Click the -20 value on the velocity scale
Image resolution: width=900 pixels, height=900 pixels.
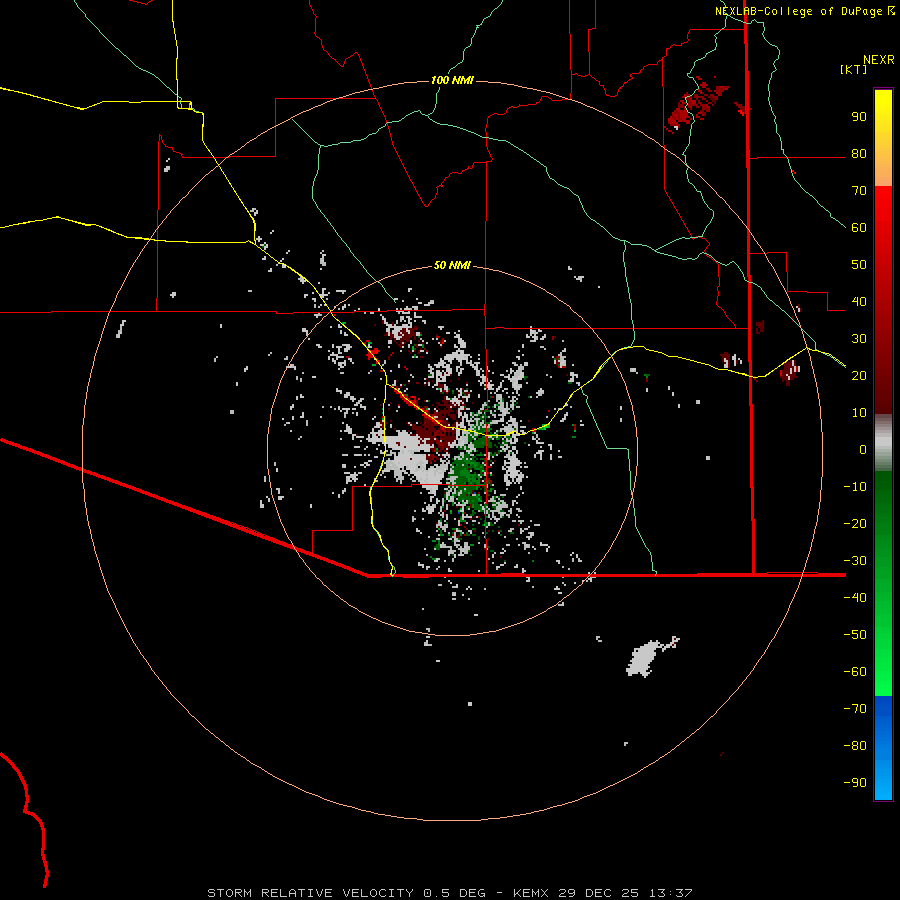(x=855, y=523)
